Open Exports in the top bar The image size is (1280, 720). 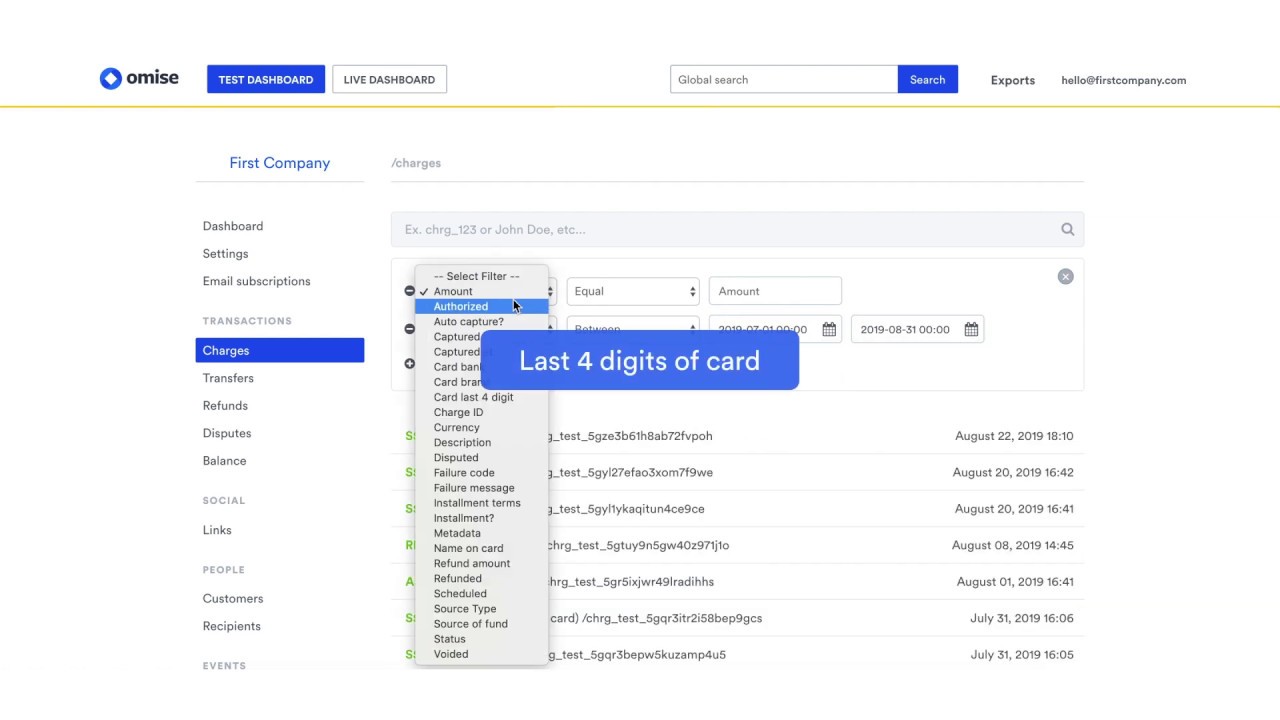1013,80
